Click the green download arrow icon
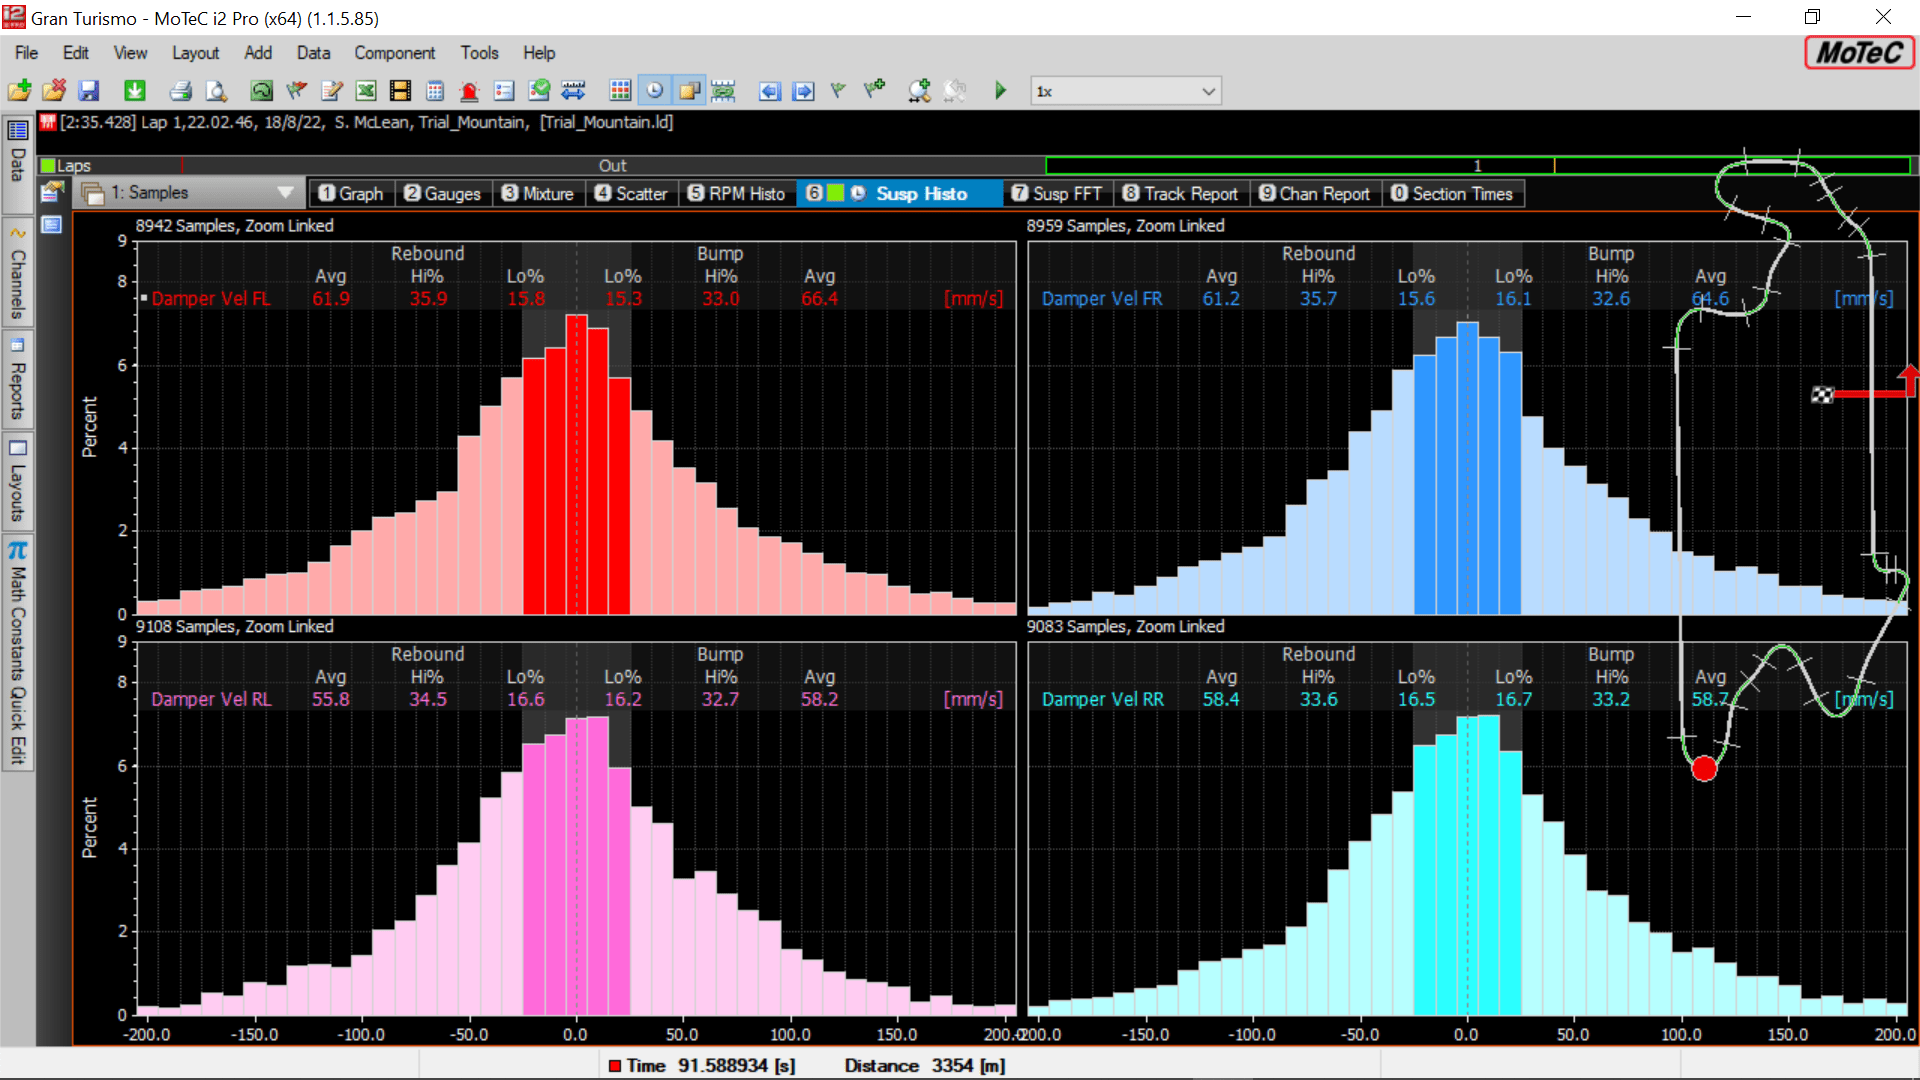 134,91
